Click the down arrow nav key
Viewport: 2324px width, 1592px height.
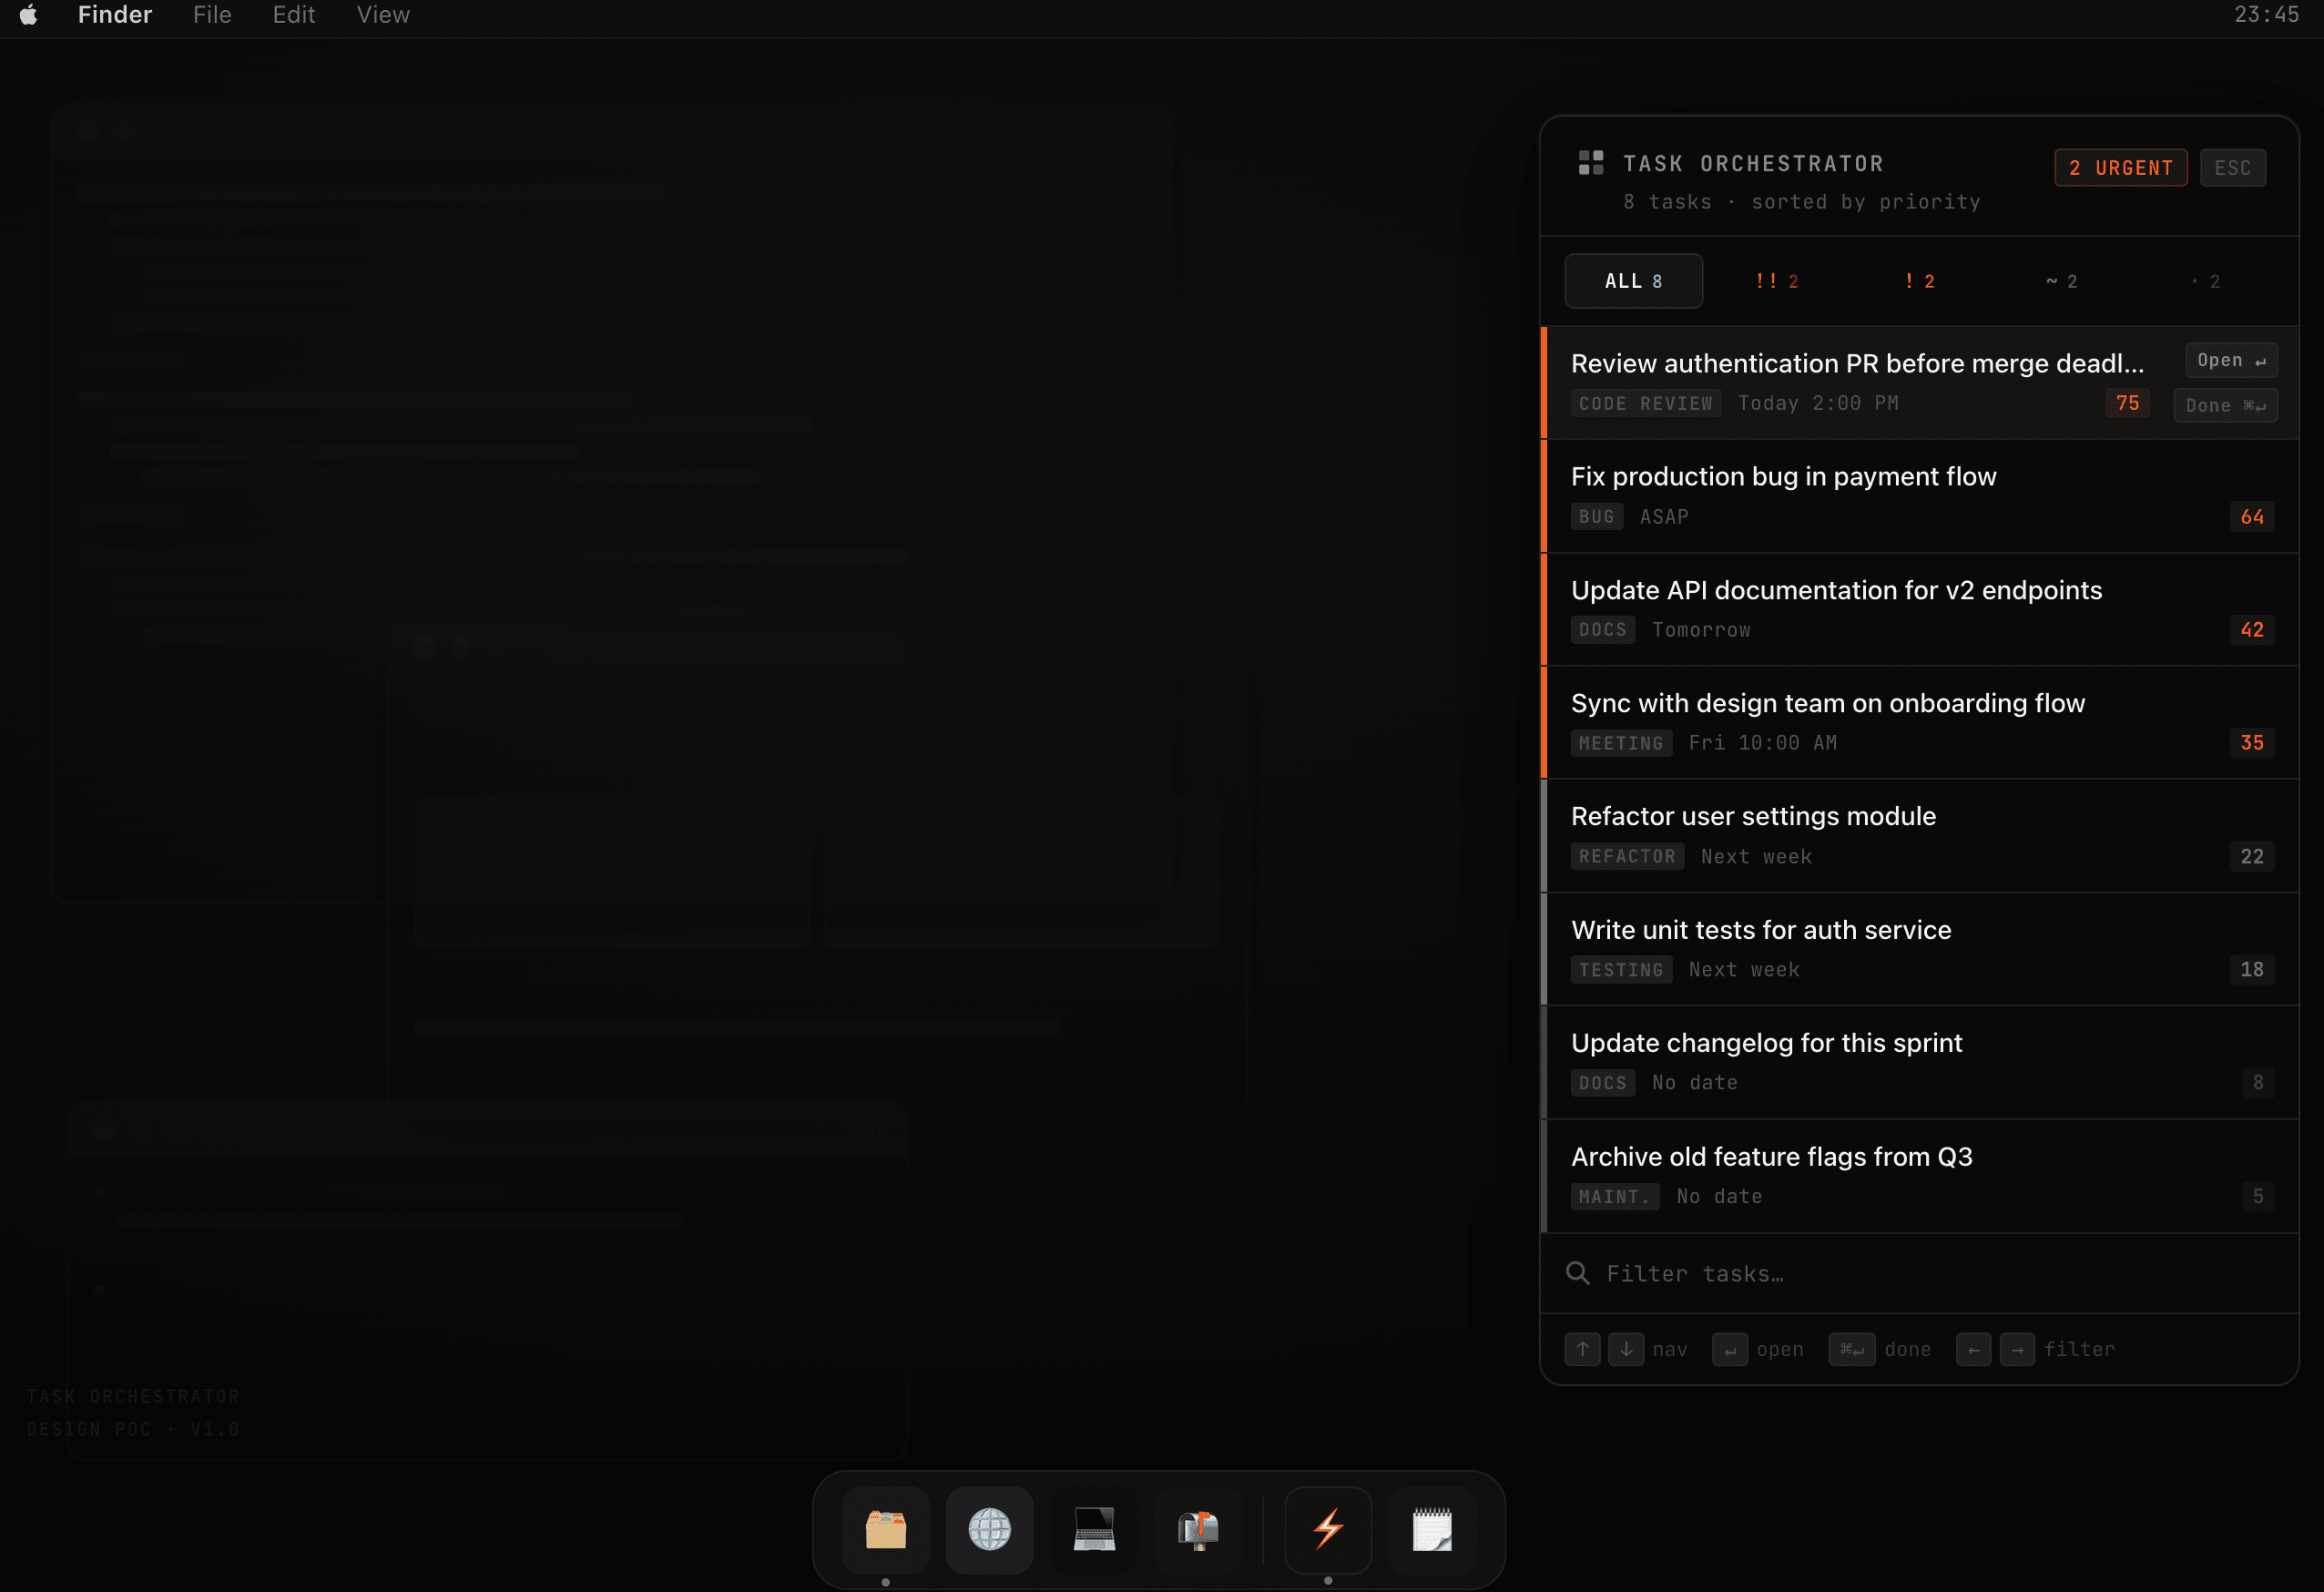[x=1626, y=1349]
